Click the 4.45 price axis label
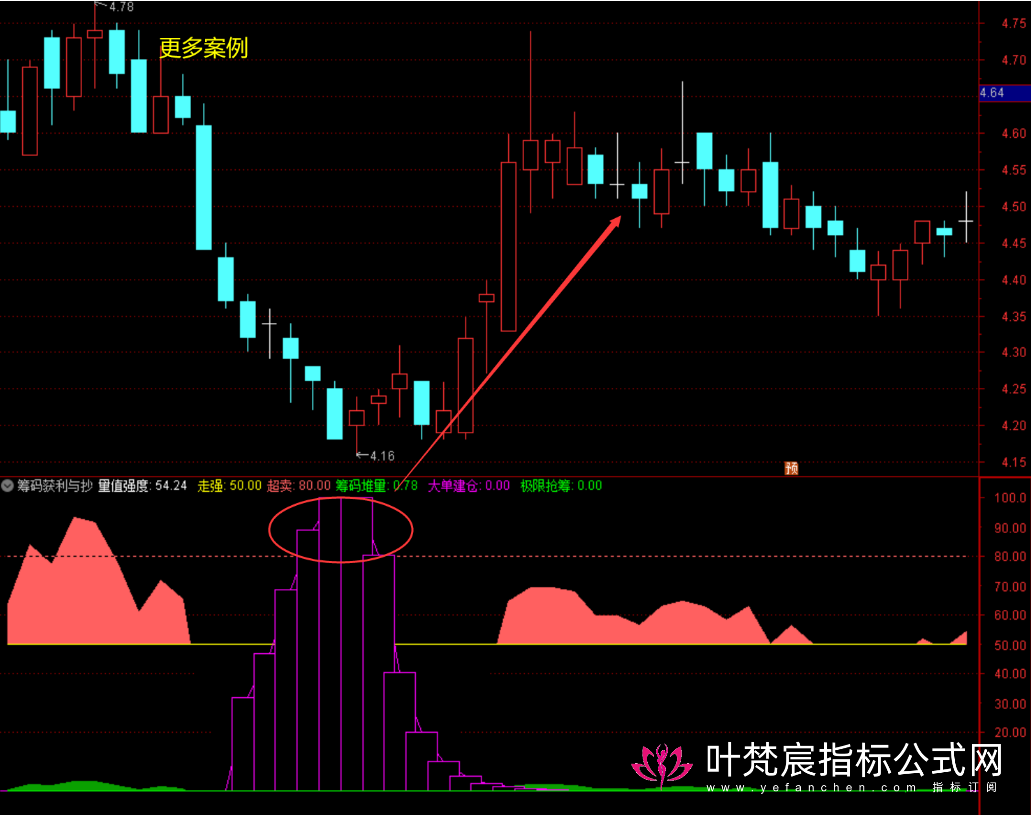1031x815 pixels. [x=1013, y=243]
